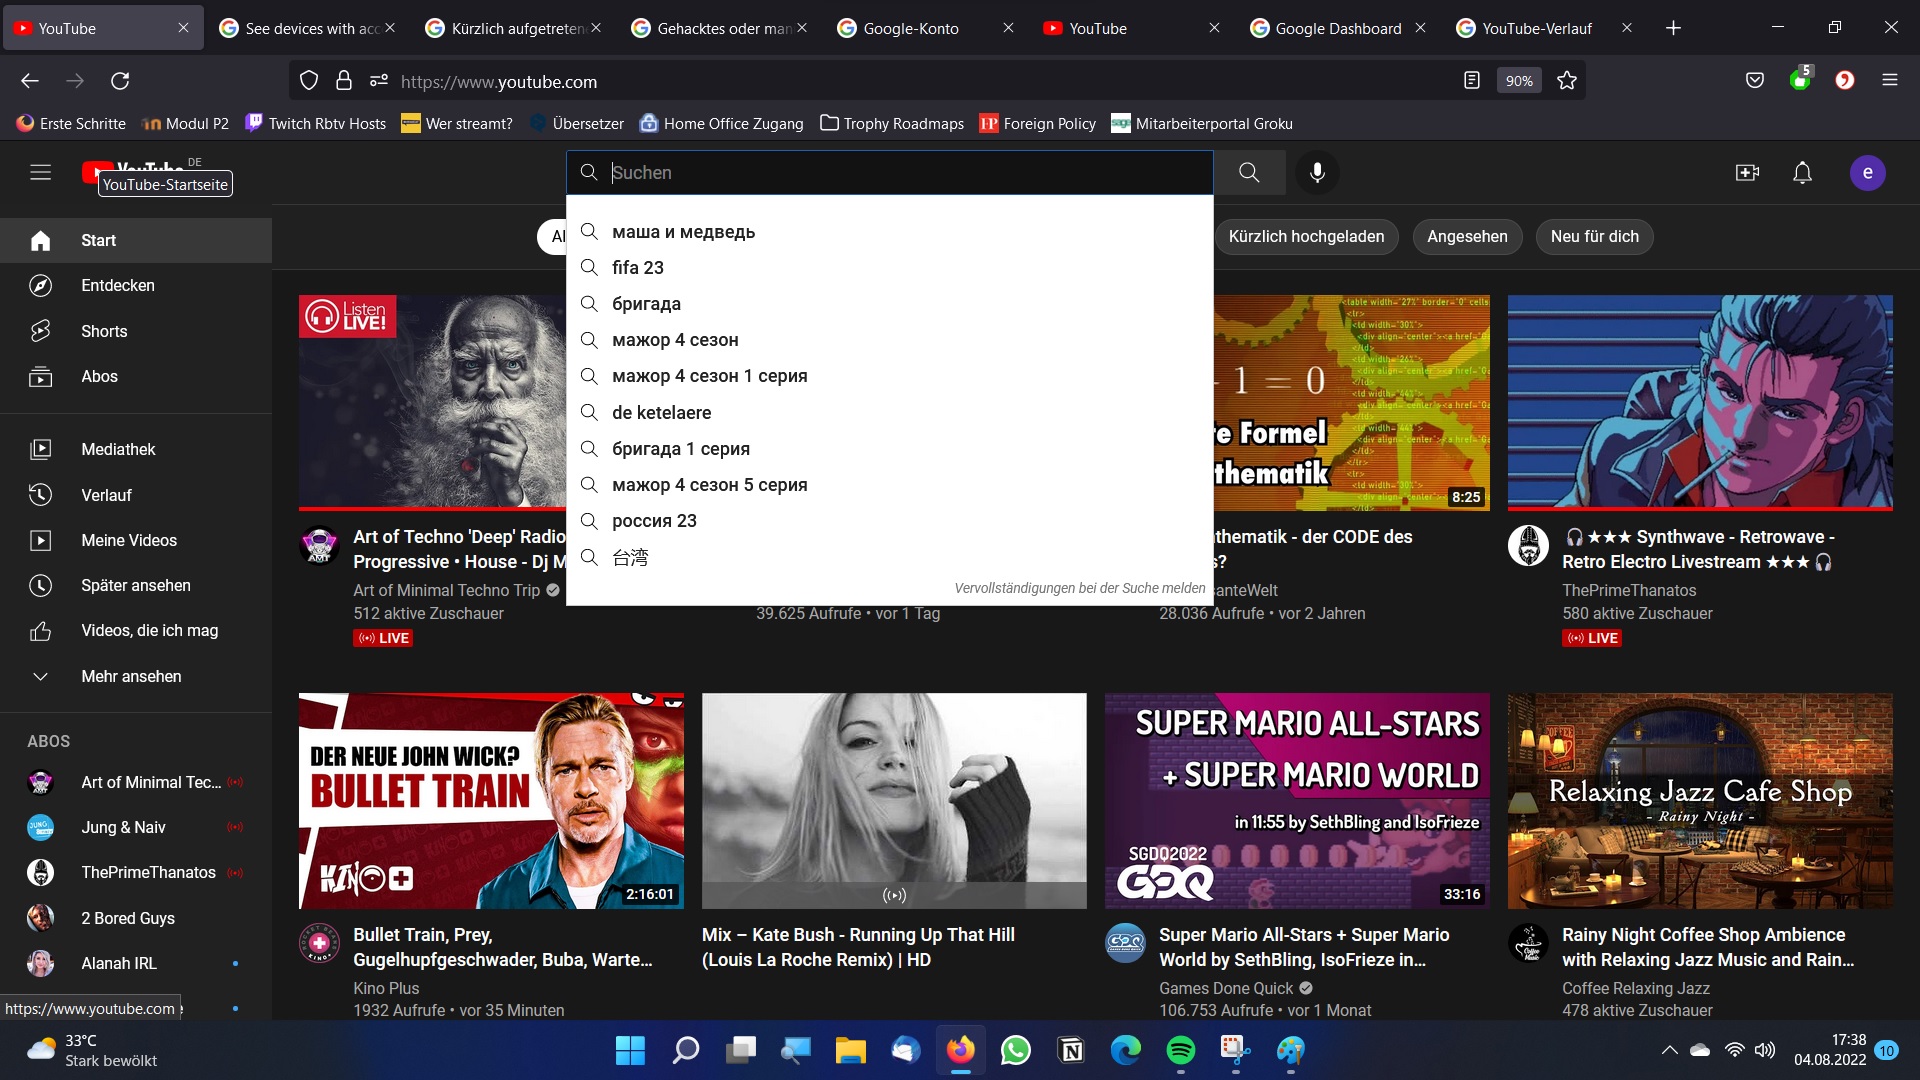Image resolution: width=1920 pixels, height=1080 pixels.
Task: Switch to the See devices with access tab
Action: click(307, 28)
